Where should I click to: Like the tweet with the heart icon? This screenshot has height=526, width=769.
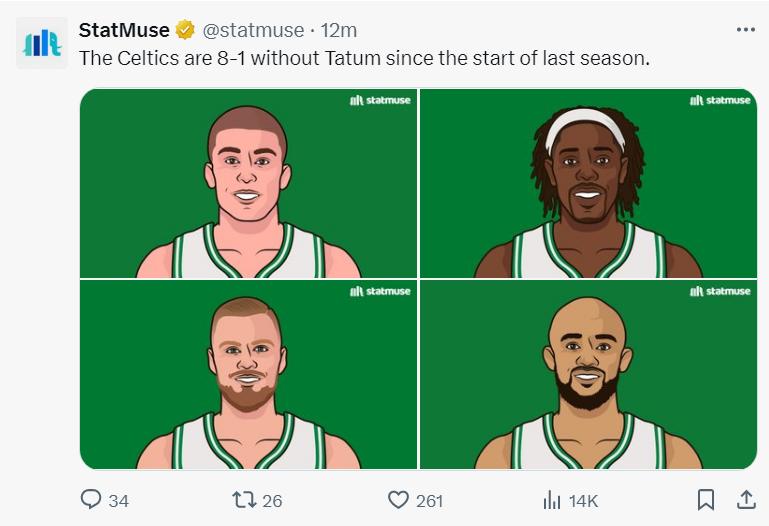point(398,500)
